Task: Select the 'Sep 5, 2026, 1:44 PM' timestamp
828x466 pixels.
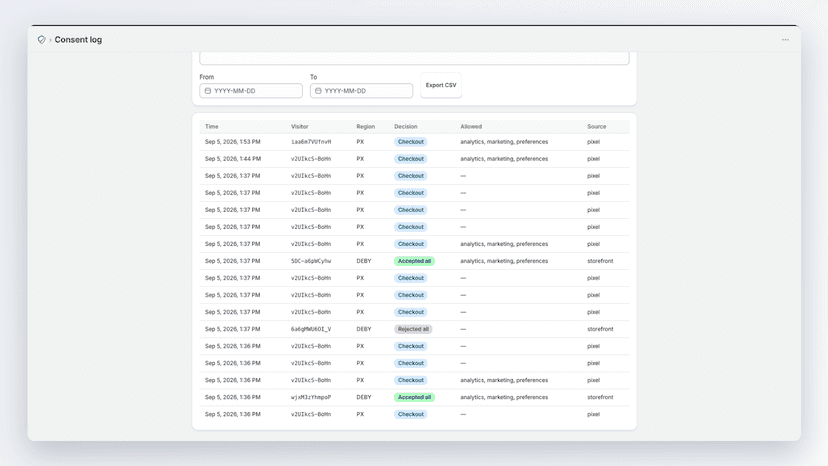Action: click(x=233, y=159)
